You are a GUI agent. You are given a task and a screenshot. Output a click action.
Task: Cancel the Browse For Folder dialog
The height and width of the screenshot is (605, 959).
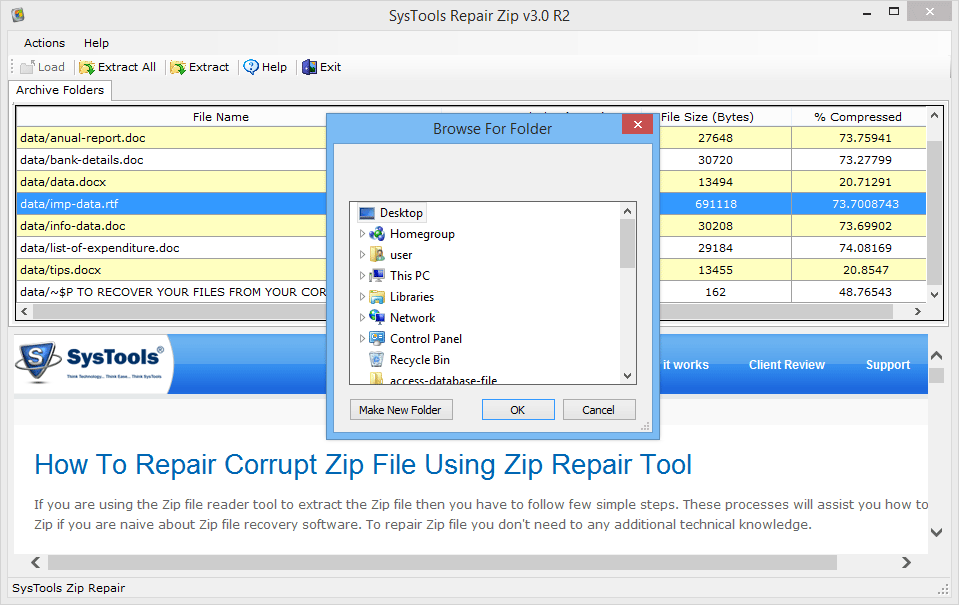click(x=599, y=410)
